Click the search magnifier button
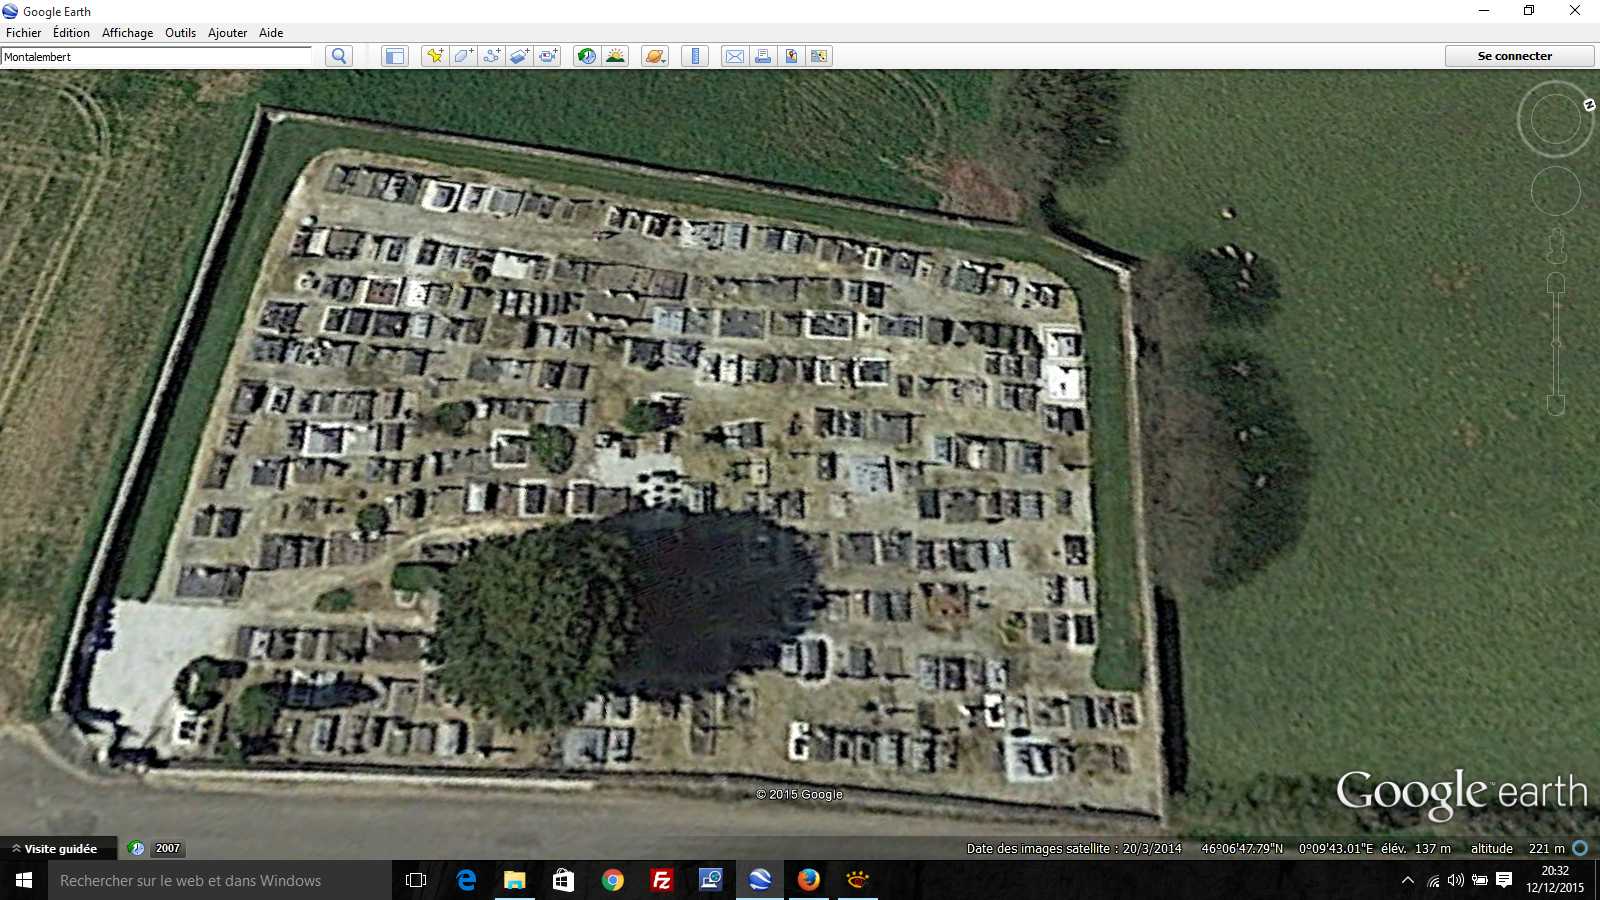 tap(339, 56)
